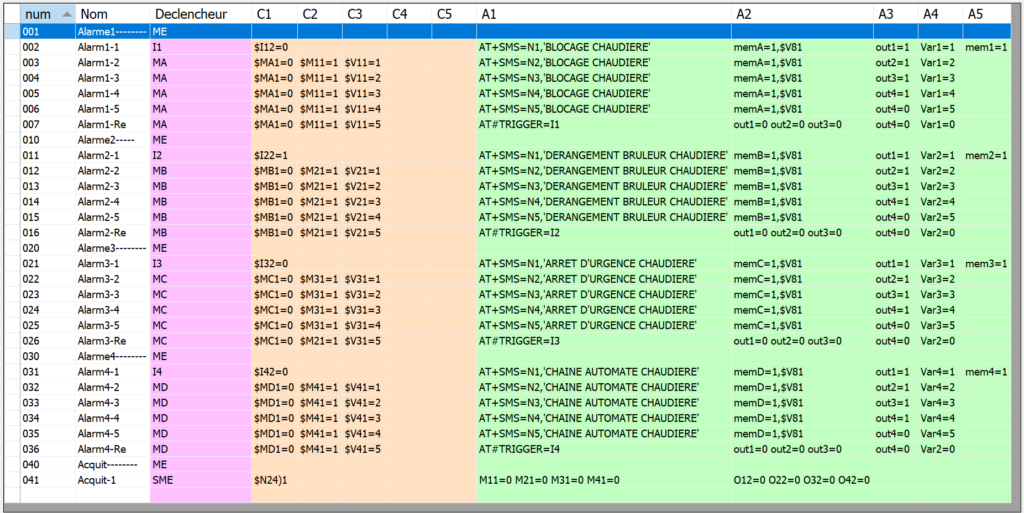Select the A1 column header

tap(489, 14)
